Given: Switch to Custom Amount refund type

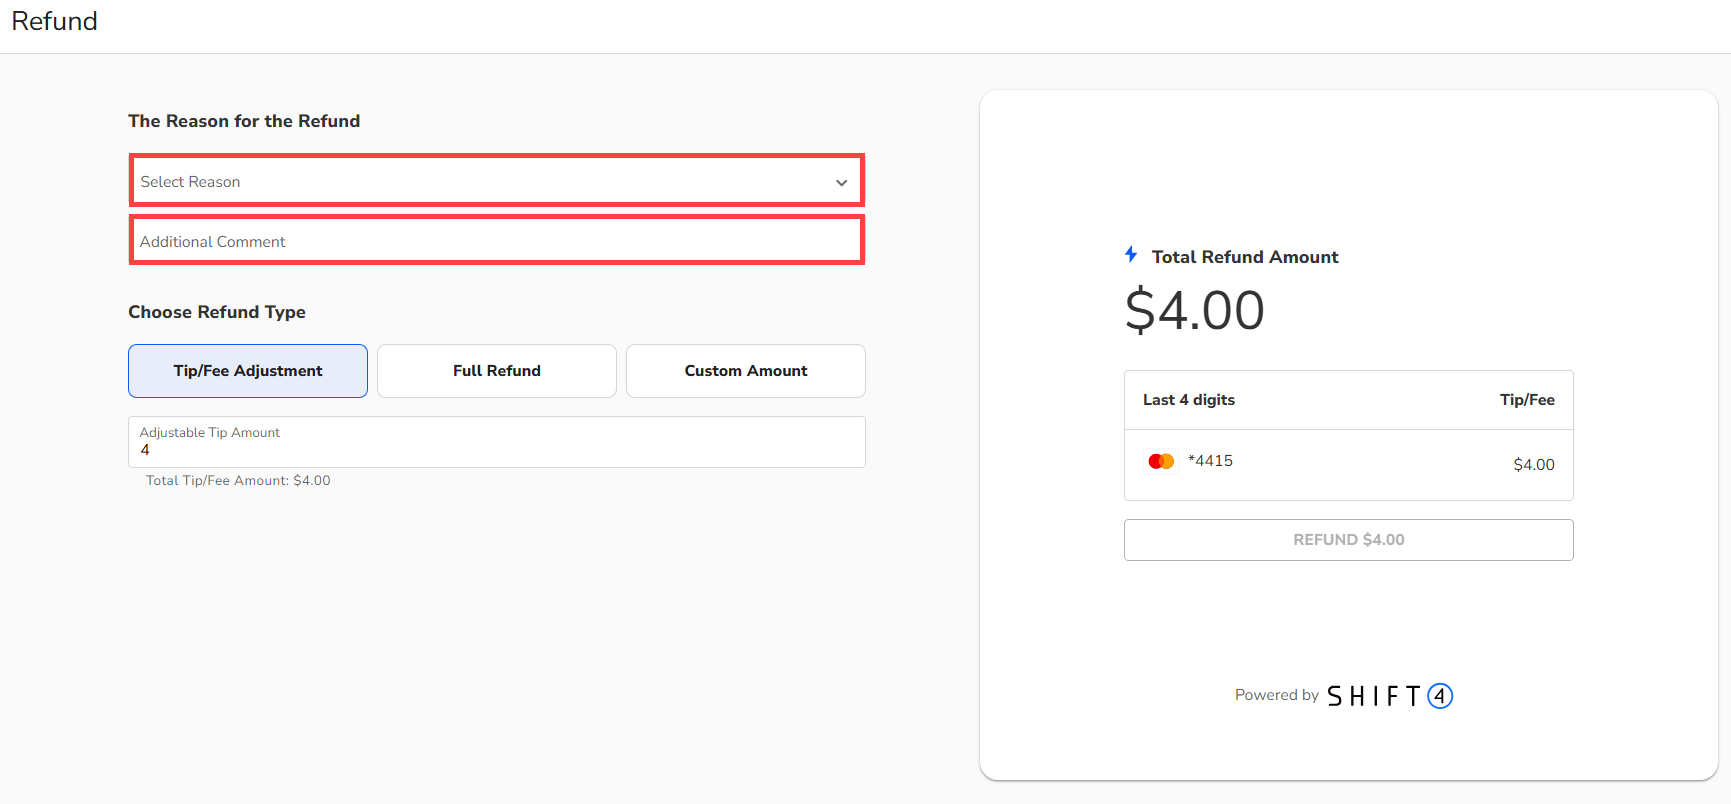Looking at the screenshot, I should (x=746, y=371).
